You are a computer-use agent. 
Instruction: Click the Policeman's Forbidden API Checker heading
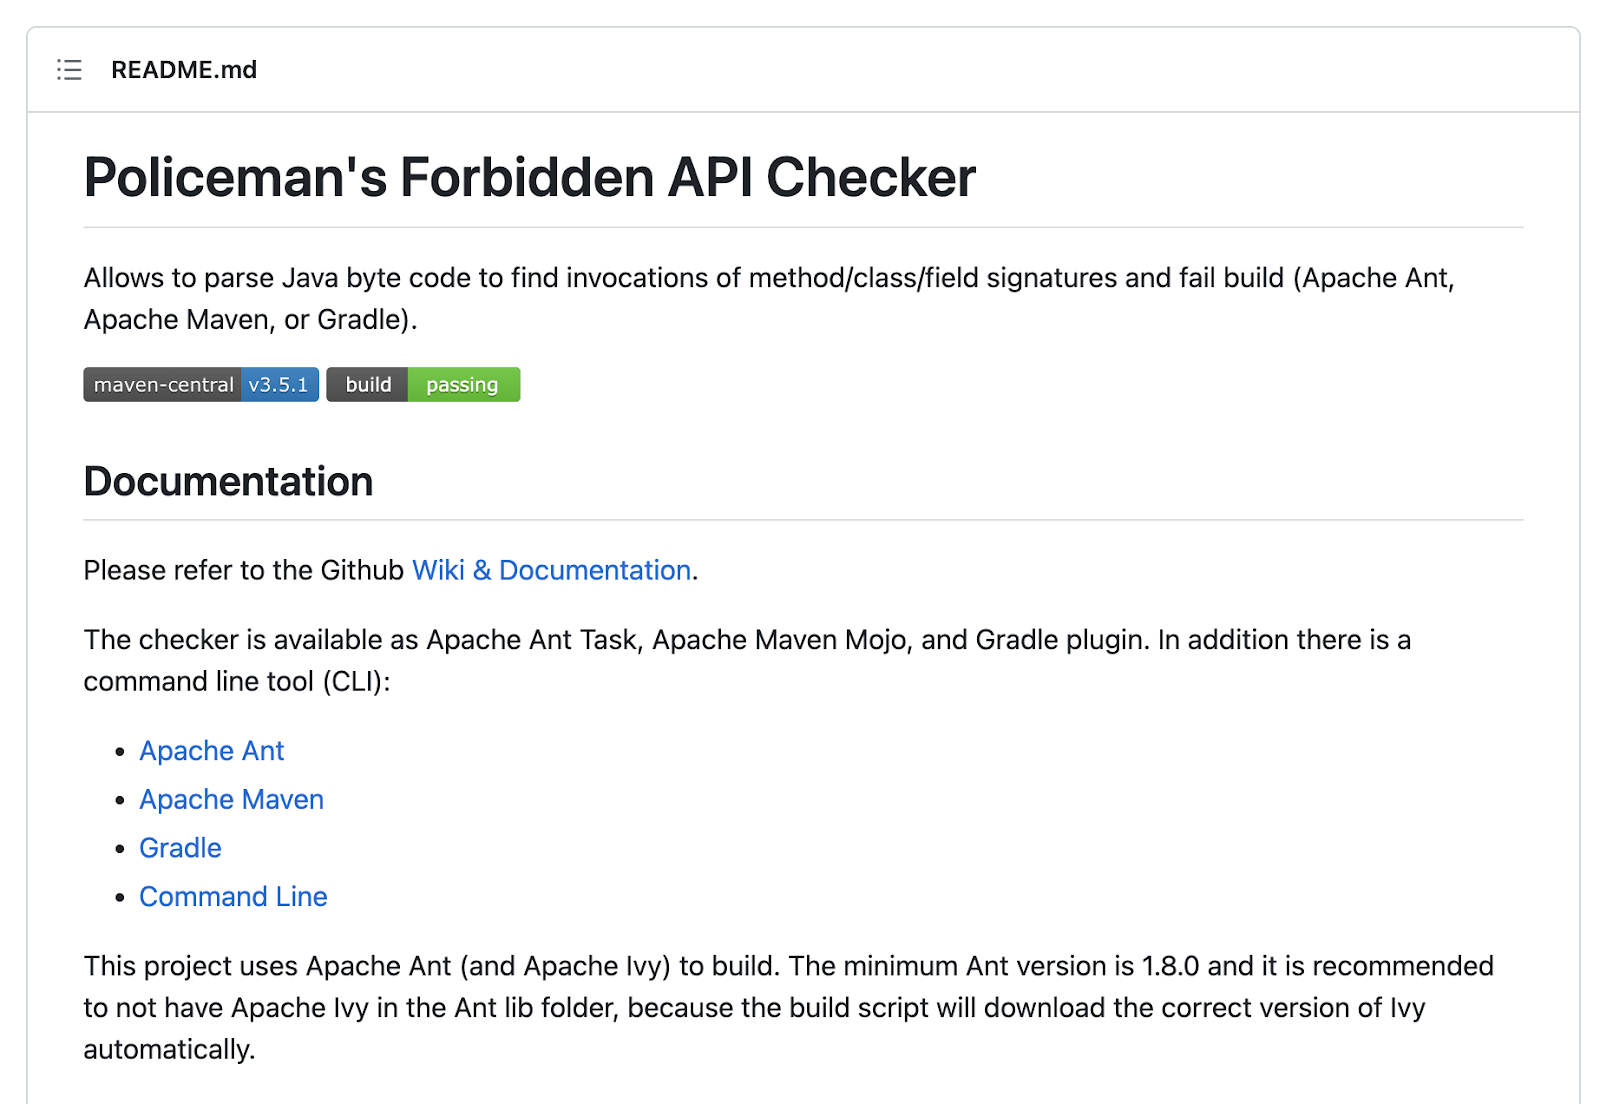[x=530, y=178]
